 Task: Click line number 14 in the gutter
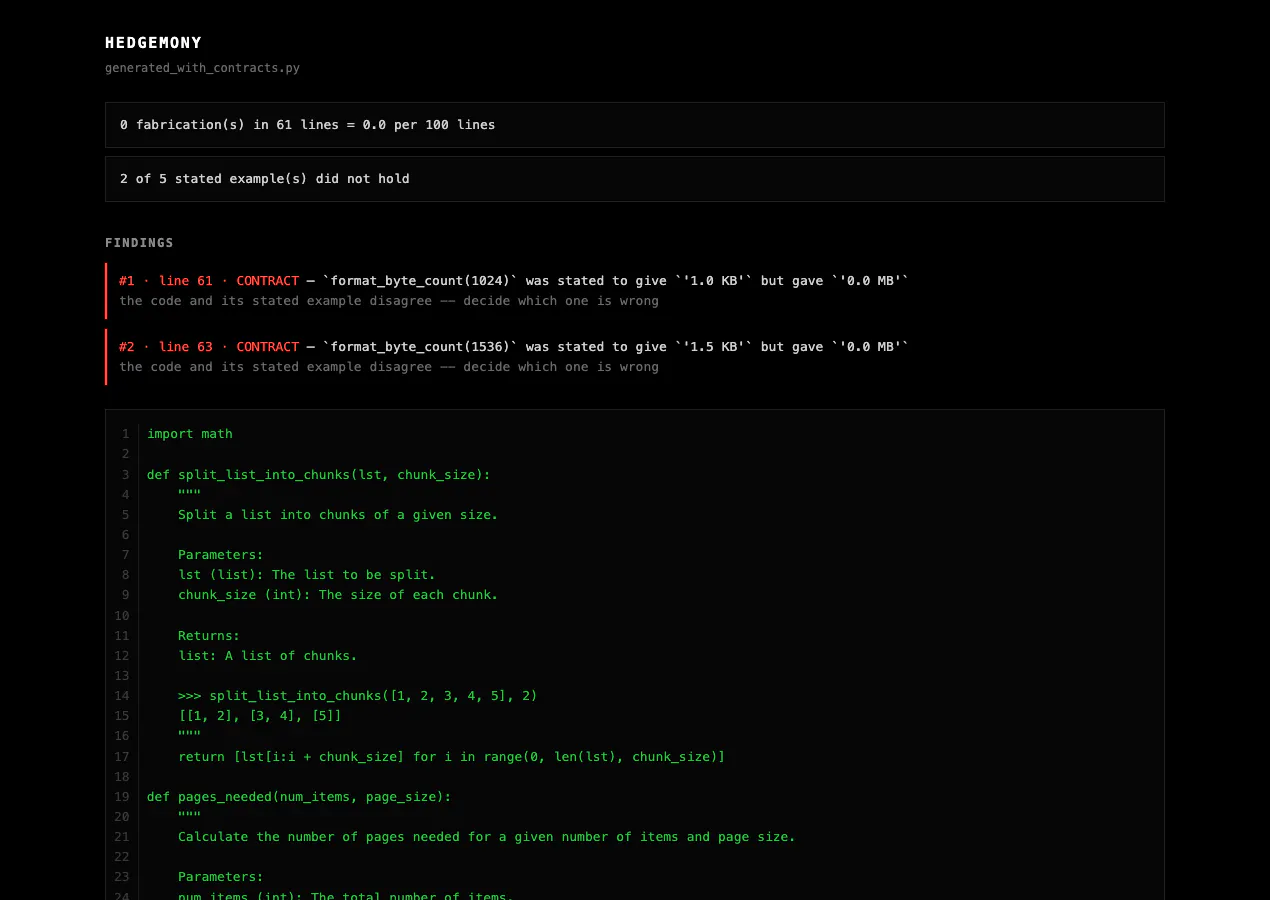[x=122, y=696]
